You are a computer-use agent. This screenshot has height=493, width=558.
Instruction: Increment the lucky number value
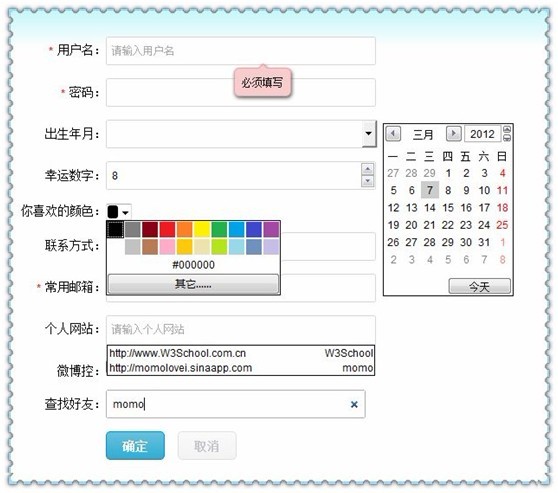(x=368, y=169)
